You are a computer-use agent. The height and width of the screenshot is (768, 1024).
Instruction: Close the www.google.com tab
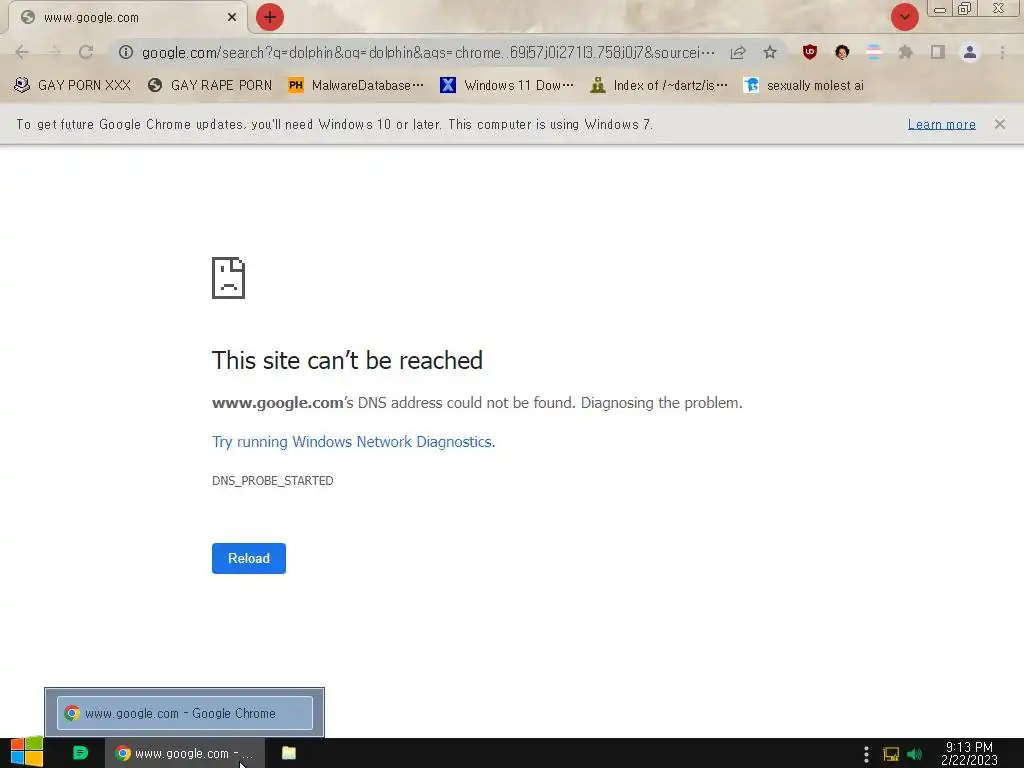[232, 18]
